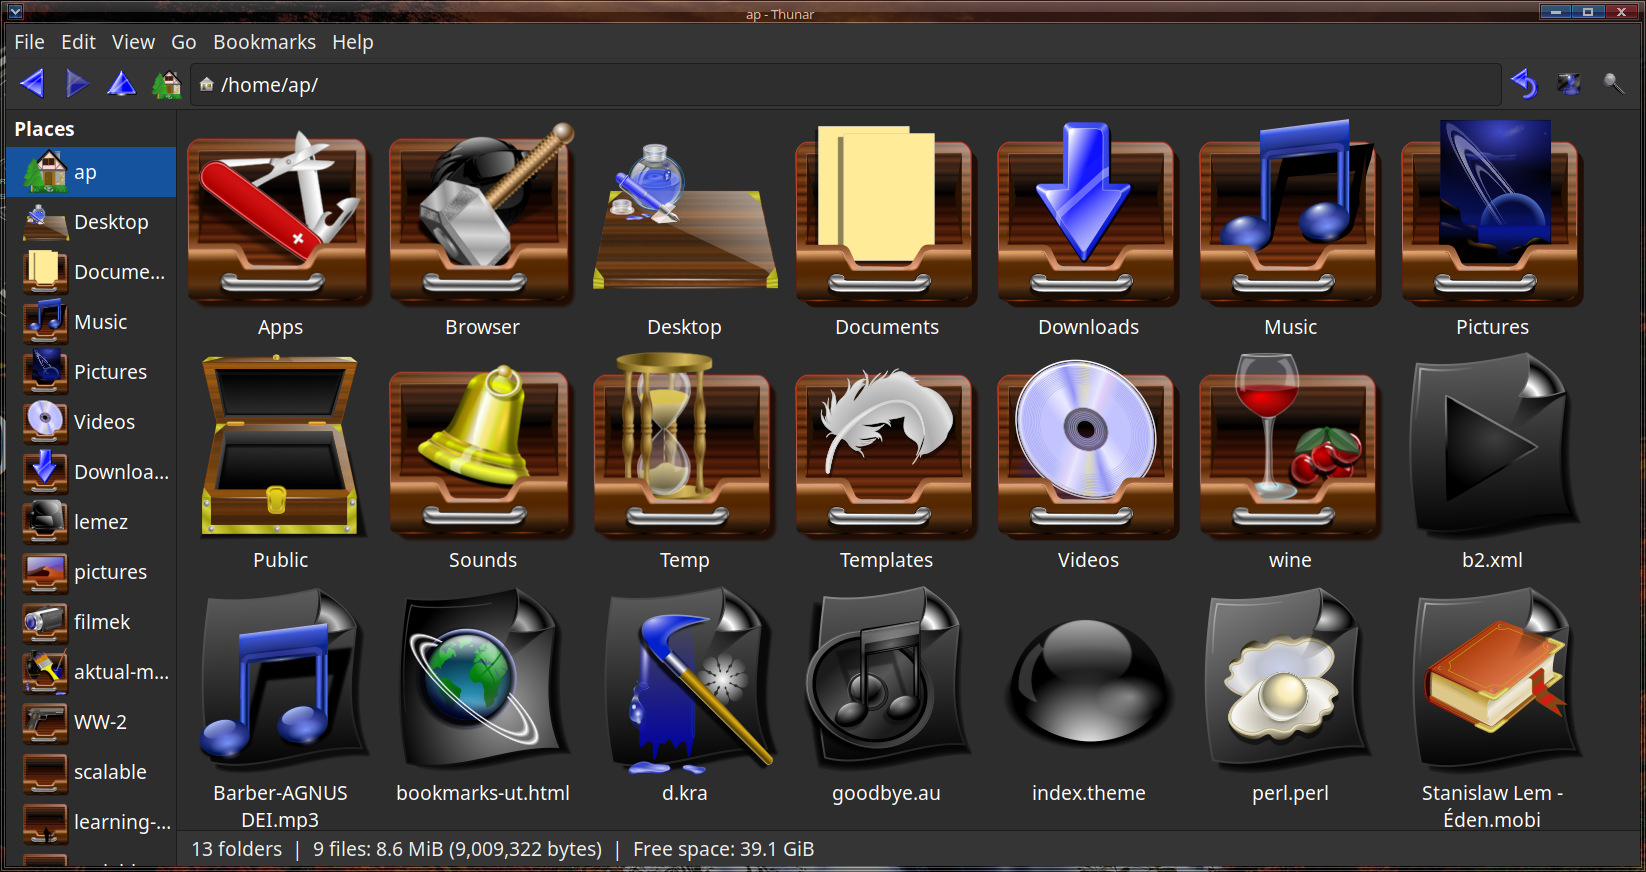Screen dimensions: 1646x872
Task: Open the Go menu
Action: tap(184, 42)
